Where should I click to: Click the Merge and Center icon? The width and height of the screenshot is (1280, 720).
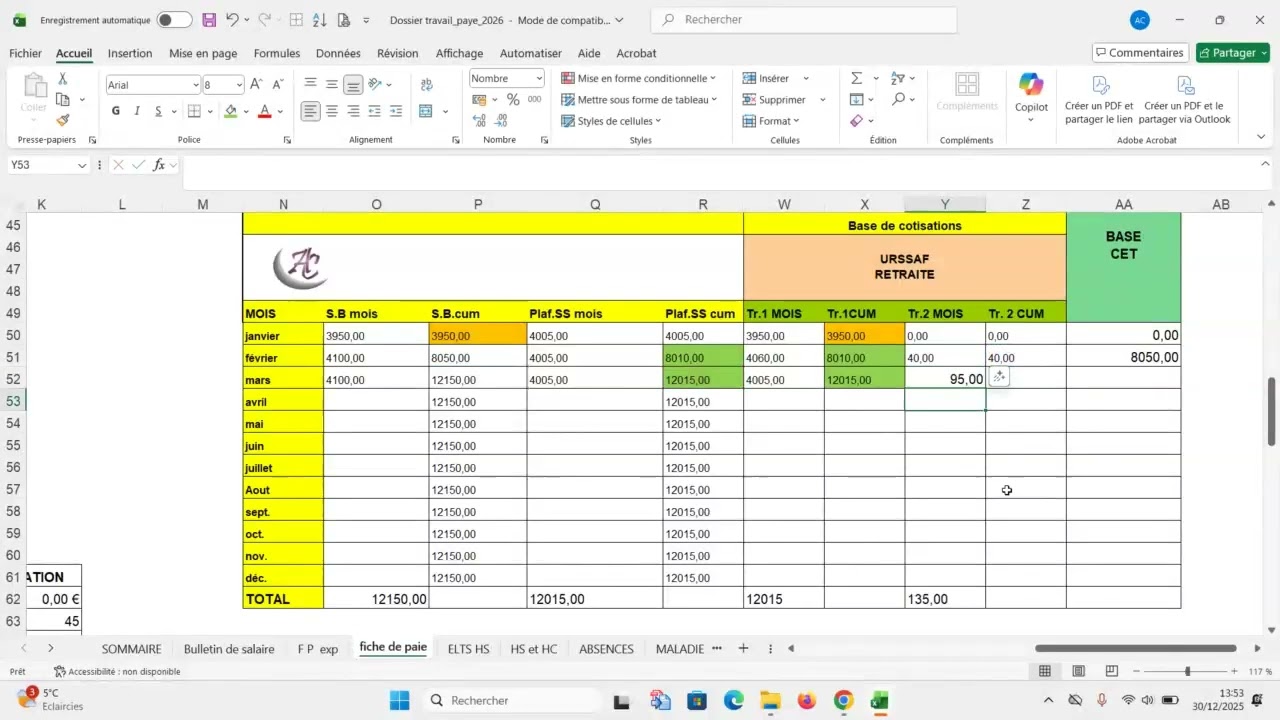[x=426, y=111]
